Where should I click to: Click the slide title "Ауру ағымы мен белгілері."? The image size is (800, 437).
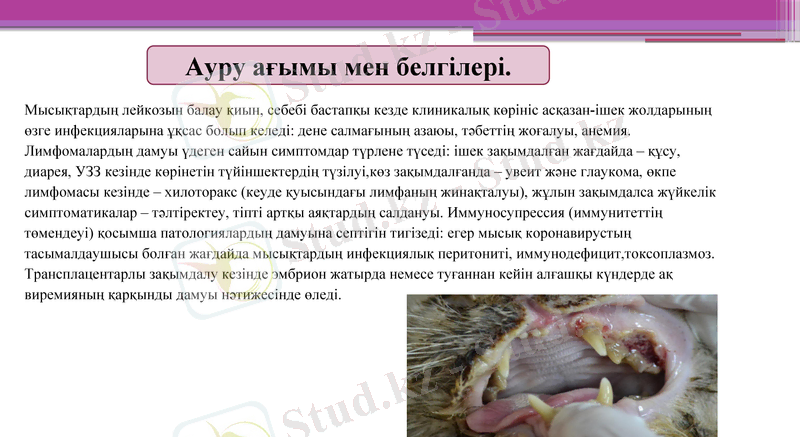[x=348, y=65]
